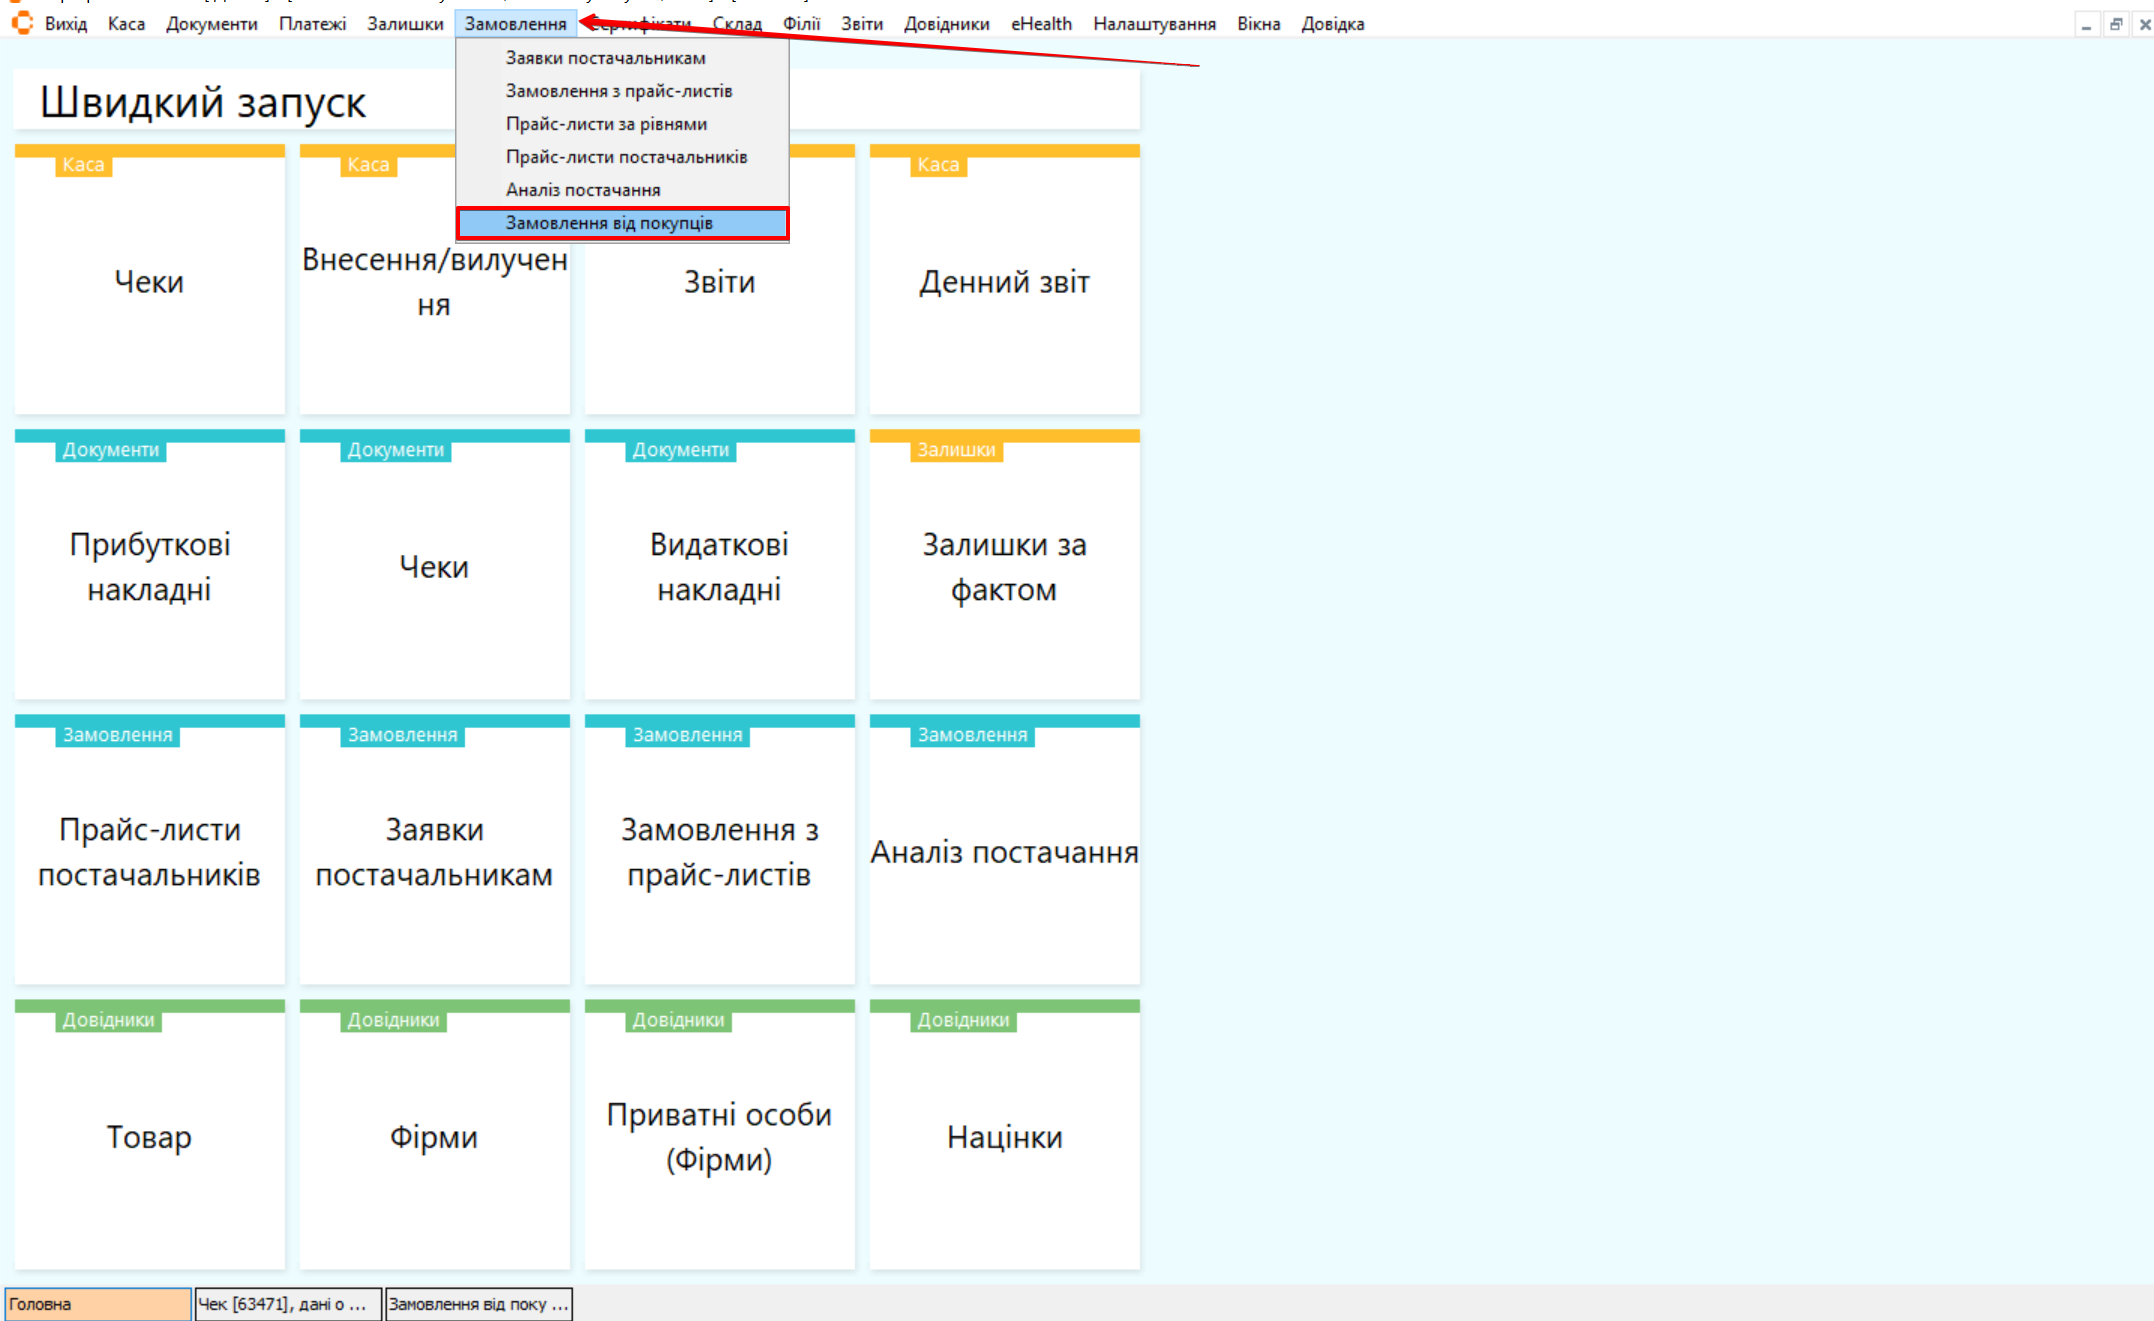
Task: Click 'Вихід' in the menu bar
Action: pyautogui.click(x=66, y=24)
